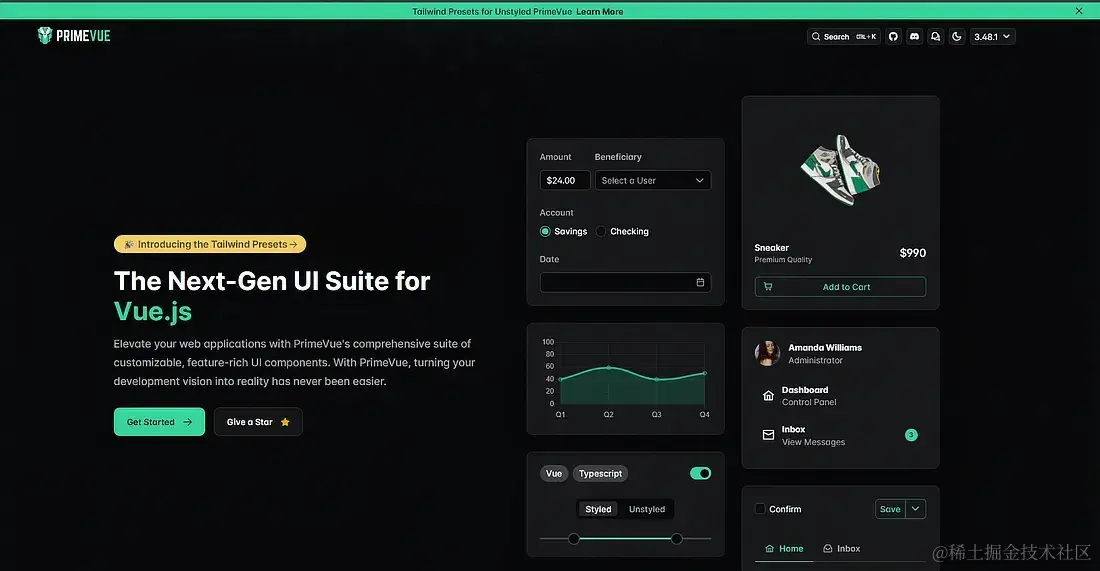Click the Q2 data point on chart
1100x571 pixels.
point(608,368)
